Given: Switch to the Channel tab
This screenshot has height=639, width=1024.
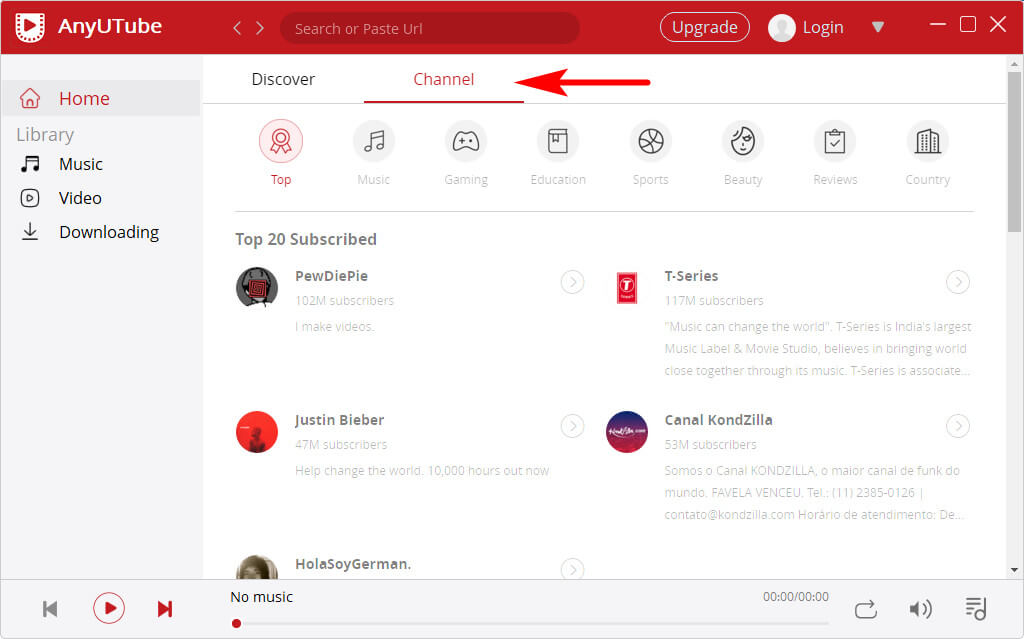Looking at the screenshot, I should tap(443, 79).
